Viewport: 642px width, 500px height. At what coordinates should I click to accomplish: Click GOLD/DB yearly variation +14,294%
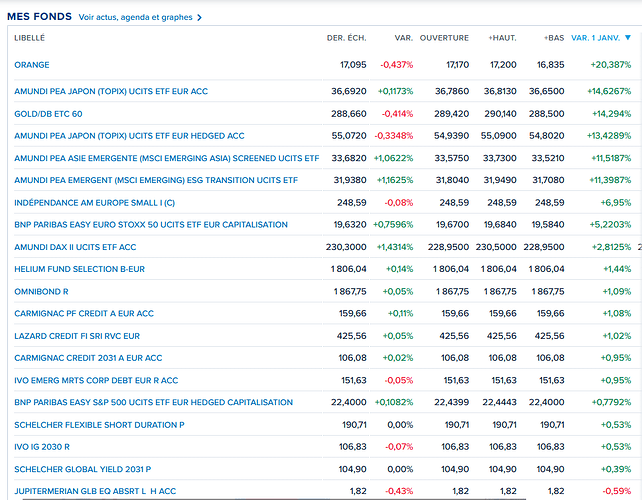click(611, 114)
